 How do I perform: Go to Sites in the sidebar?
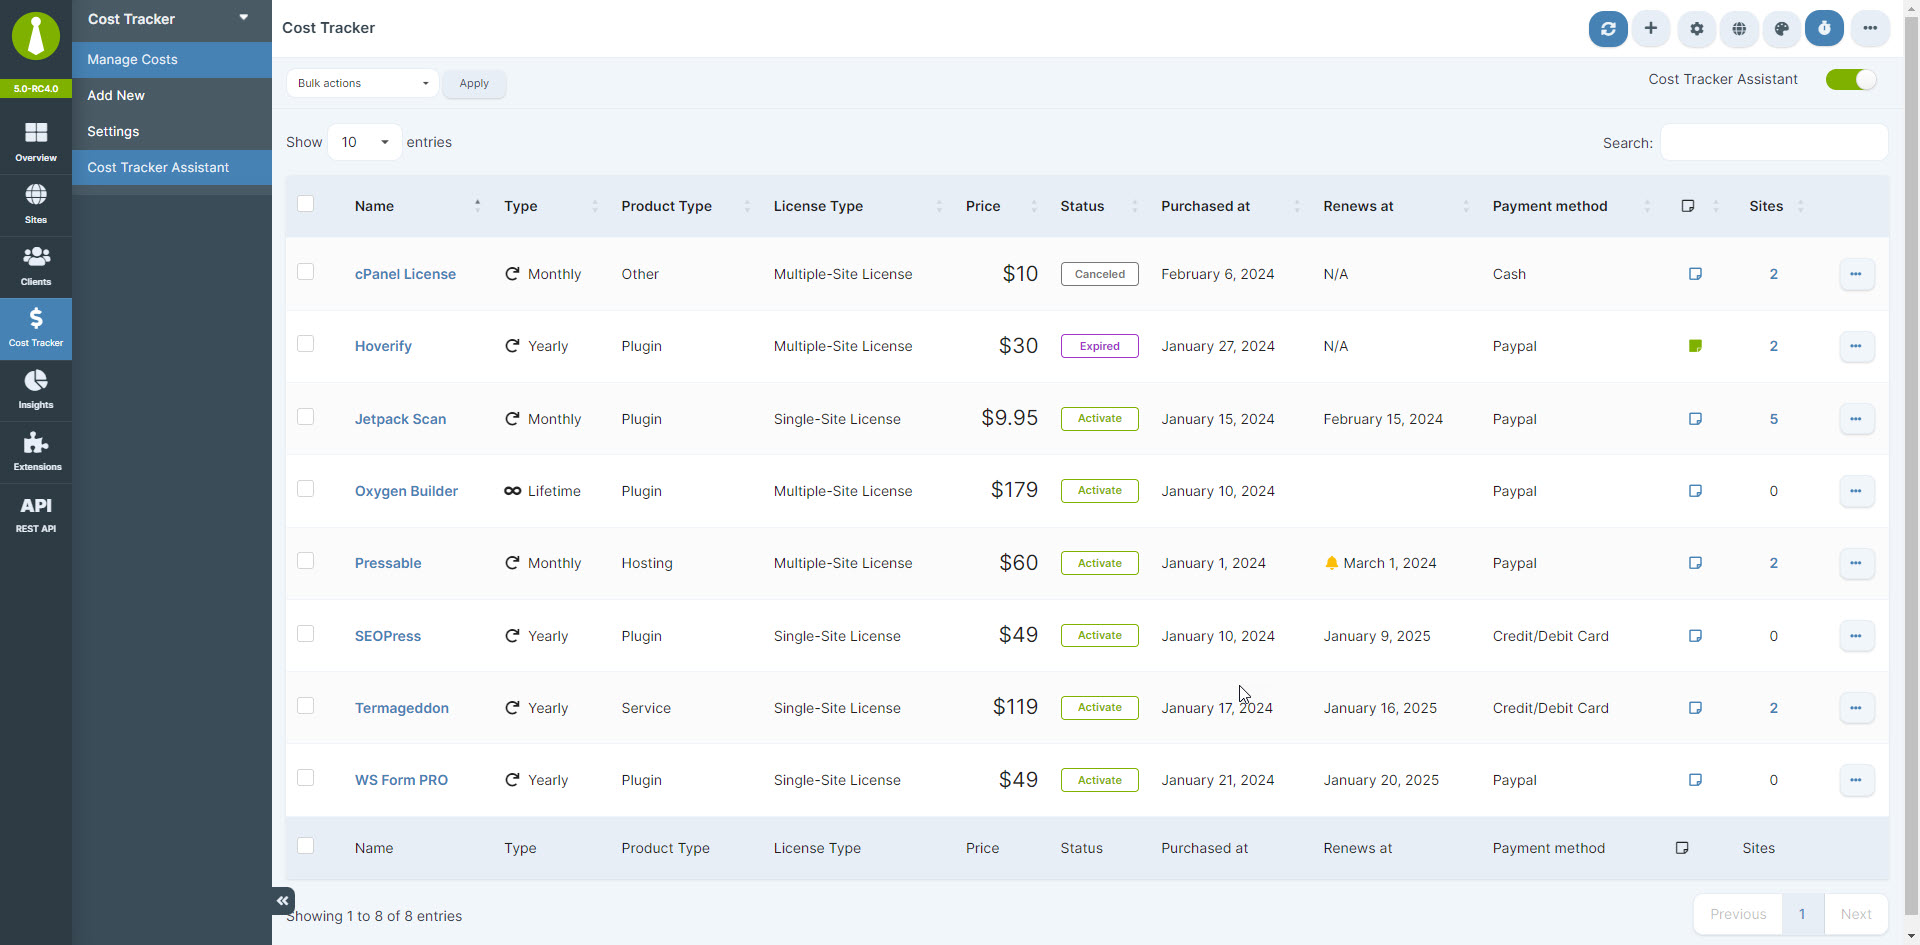pyautogui.click(x=36, y=204)
